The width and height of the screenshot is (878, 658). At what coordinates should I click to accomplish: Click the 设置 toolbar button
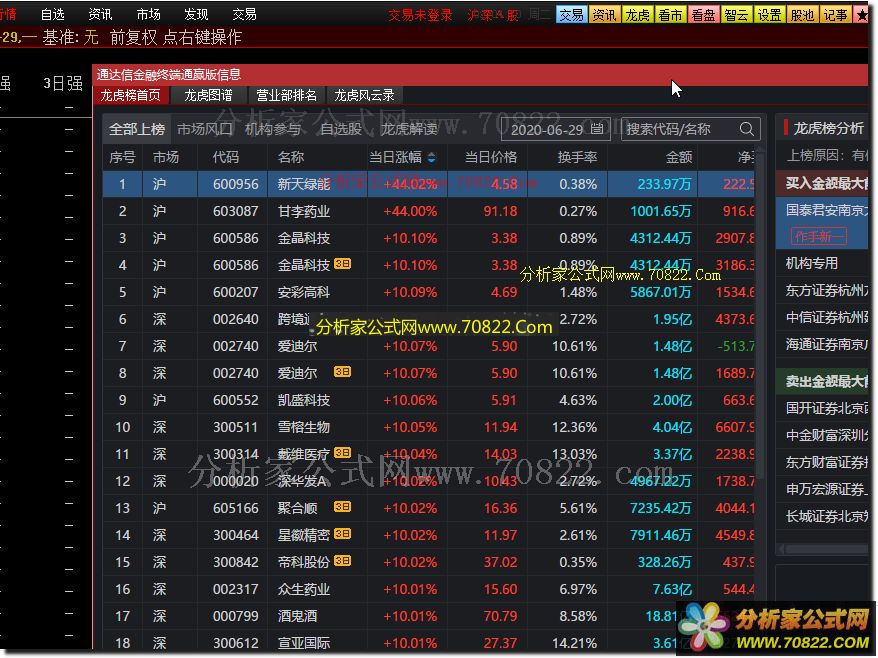769,15
